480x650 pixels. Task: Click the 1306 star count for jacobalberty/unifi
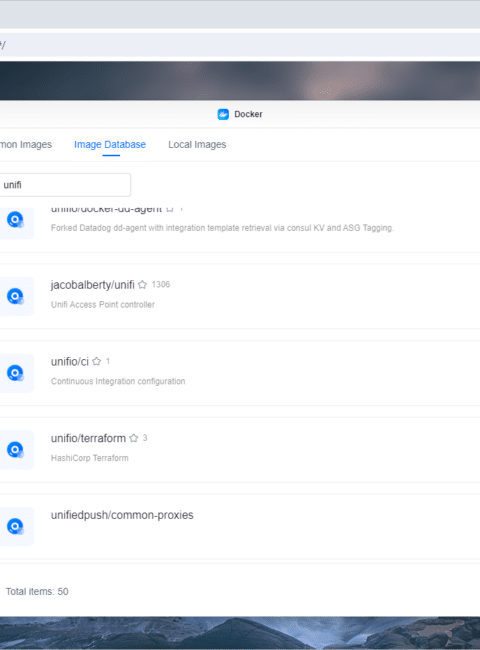(x=161, y=284)
